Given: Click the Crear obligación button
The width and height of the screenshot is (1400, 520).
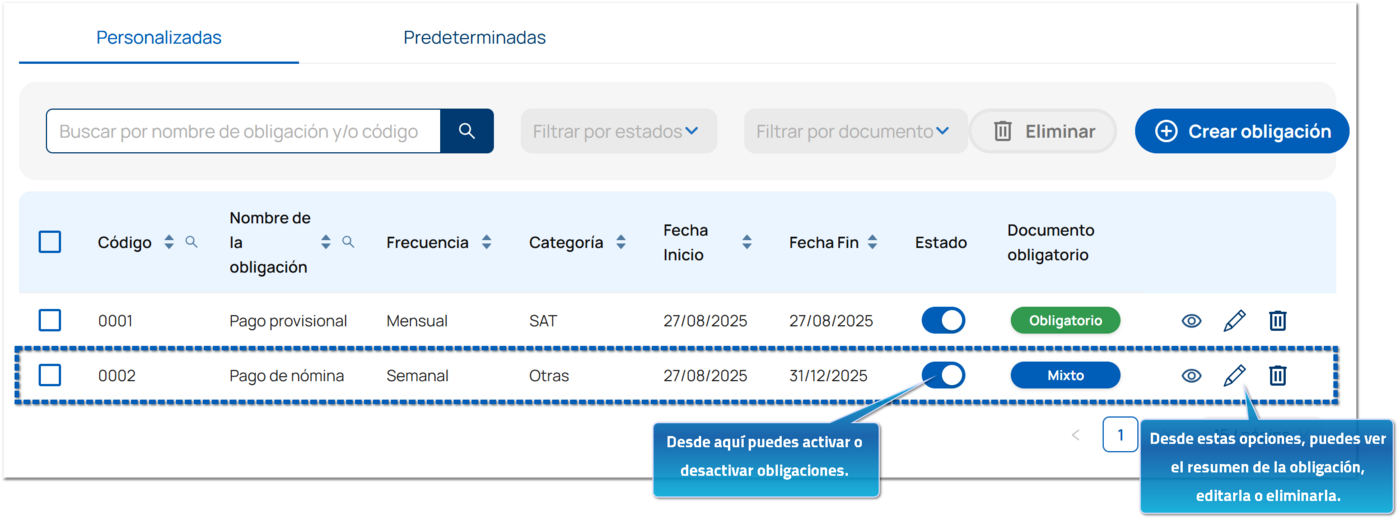Looking at the screenshot, I should 1242,131.
